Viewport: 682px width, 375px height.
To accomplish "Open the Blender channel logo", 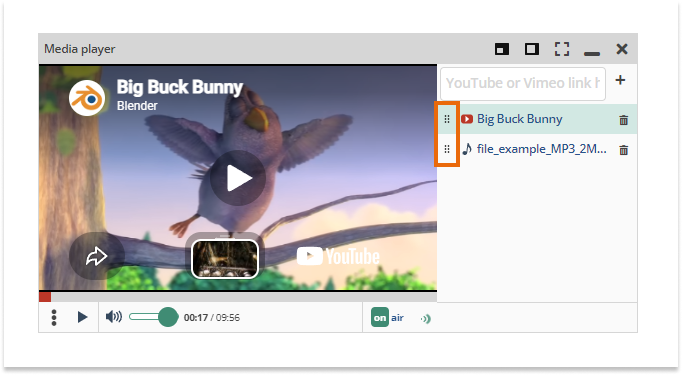I will 87,98.
